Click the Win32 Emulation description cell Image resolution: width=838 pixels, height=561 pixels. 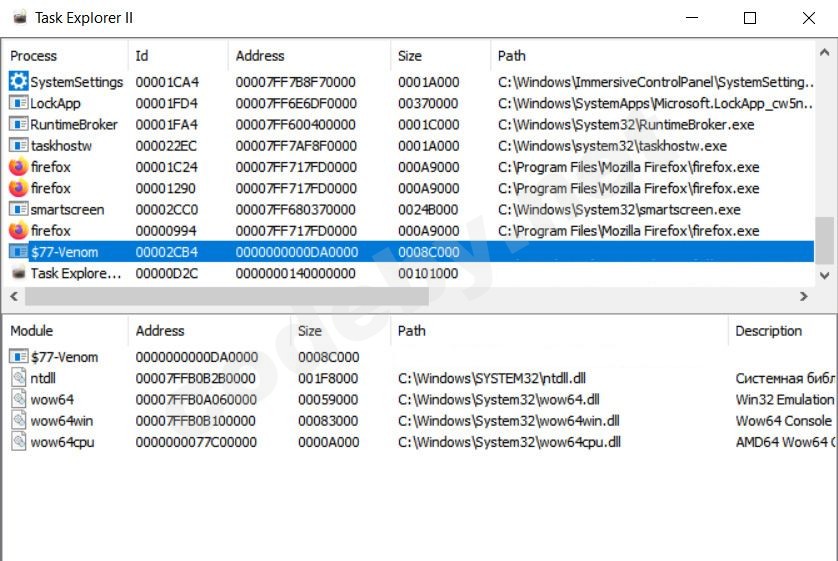[x=785, y=399]
